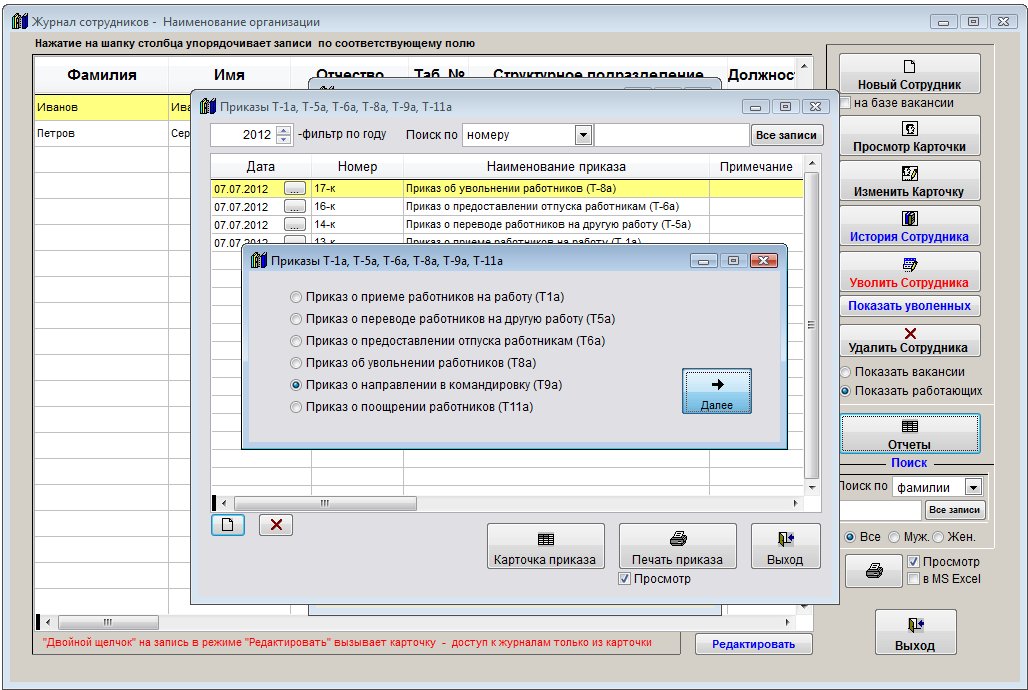The height and width of the screenshot is (690, 1028).
Task: Click Должность column header
Action: click(x=761, y=75)
